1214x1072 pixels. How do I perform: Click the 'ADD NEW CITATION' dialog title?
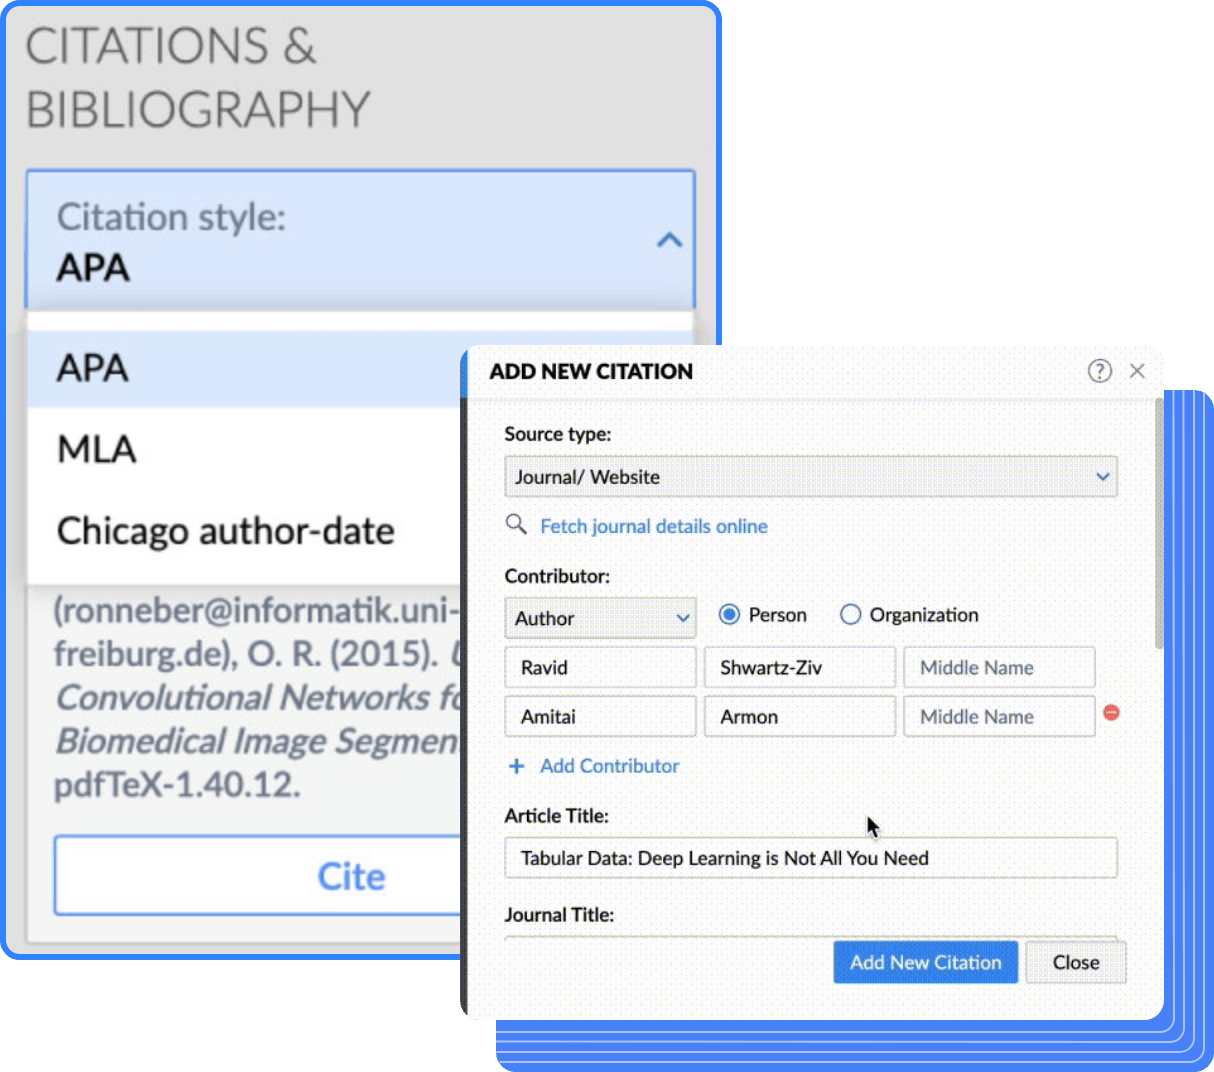[591, 371]
